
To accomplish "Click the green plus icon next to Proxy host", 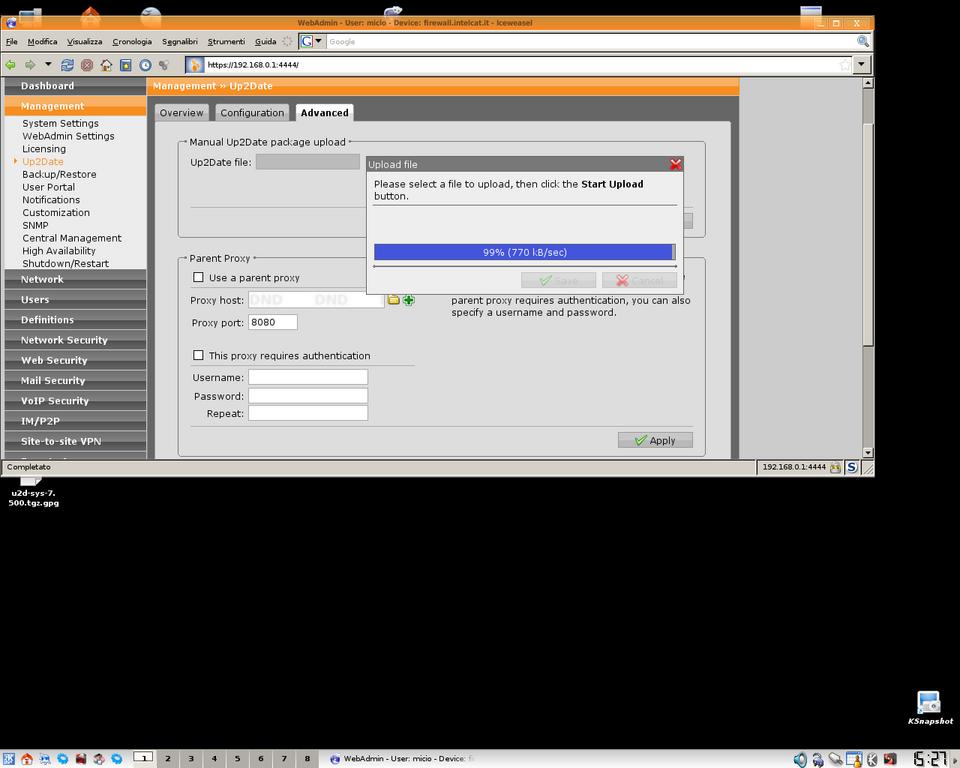I will click(x=409, y=300).
